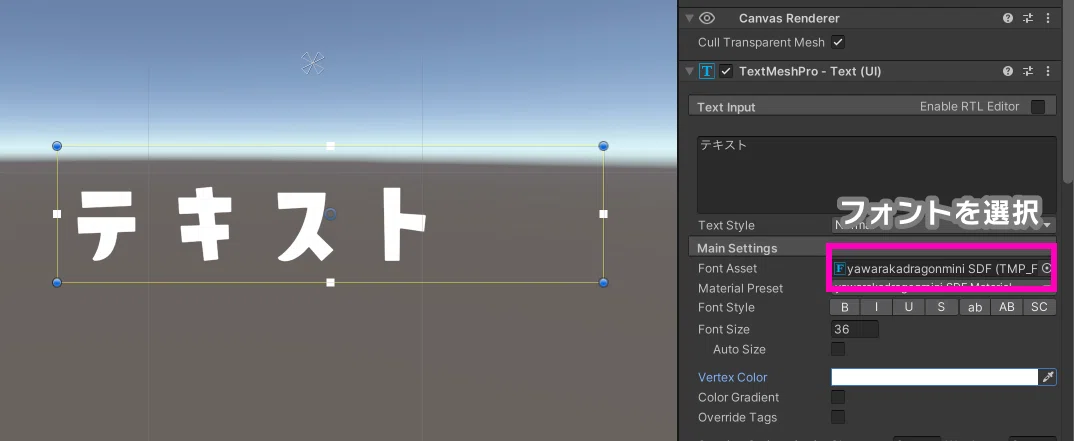1074x441 pixels.
Task: Open TextMeshPro three-dot options menu
Action: (1045, 71)
